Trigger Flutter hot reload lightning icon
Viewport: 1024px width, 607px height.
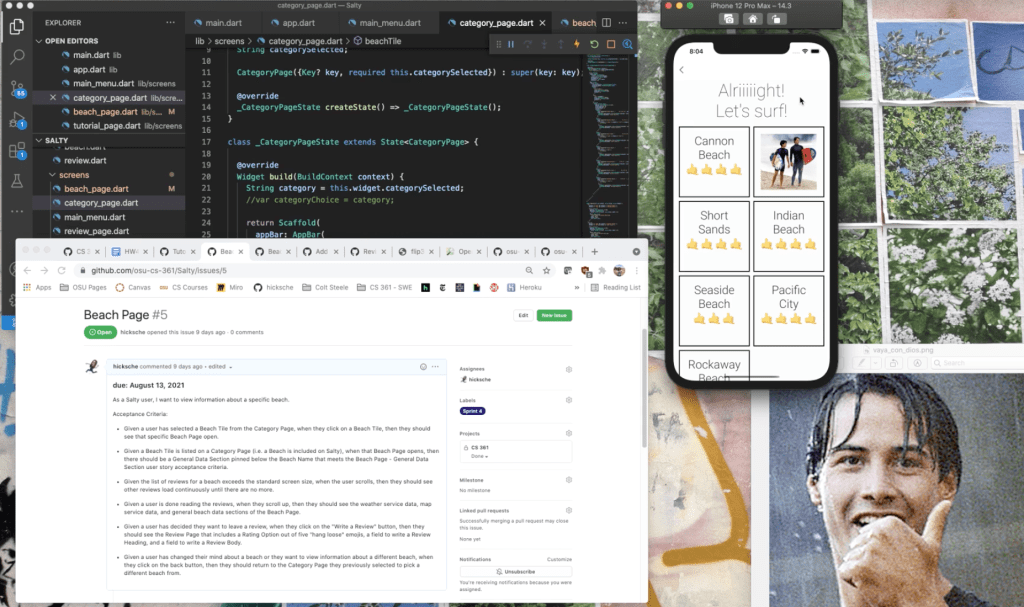click(x=577, y=44)
